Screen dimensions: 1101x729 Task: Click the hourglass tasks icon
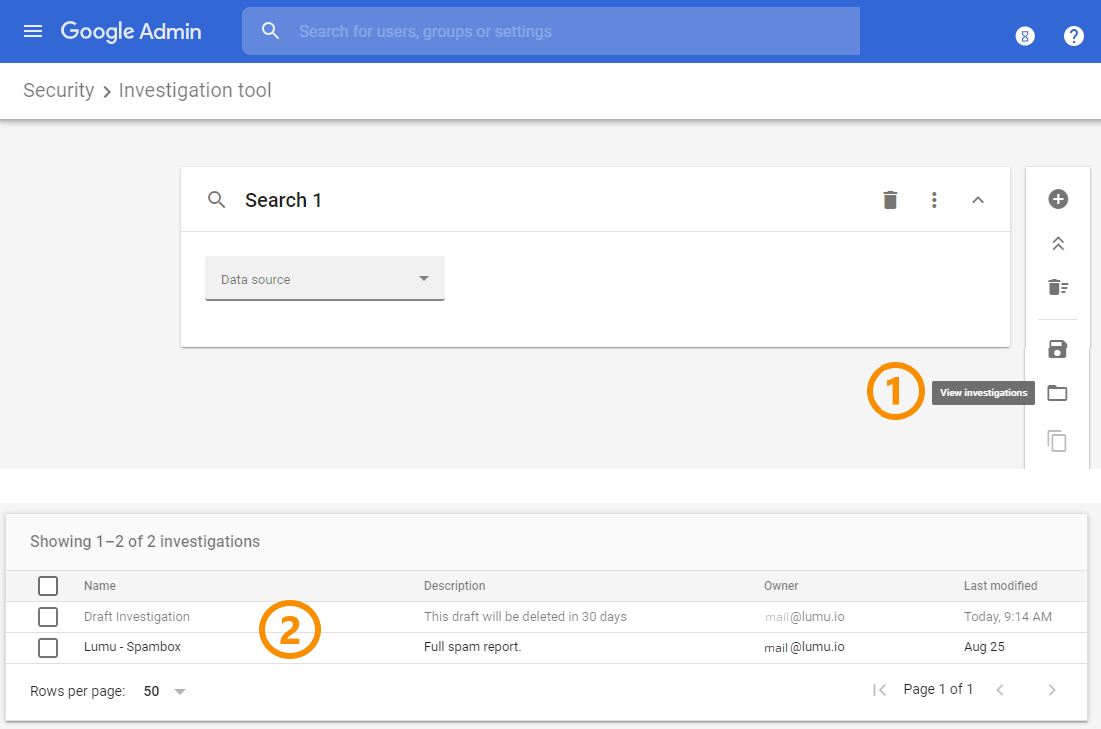click(1024, 36)
